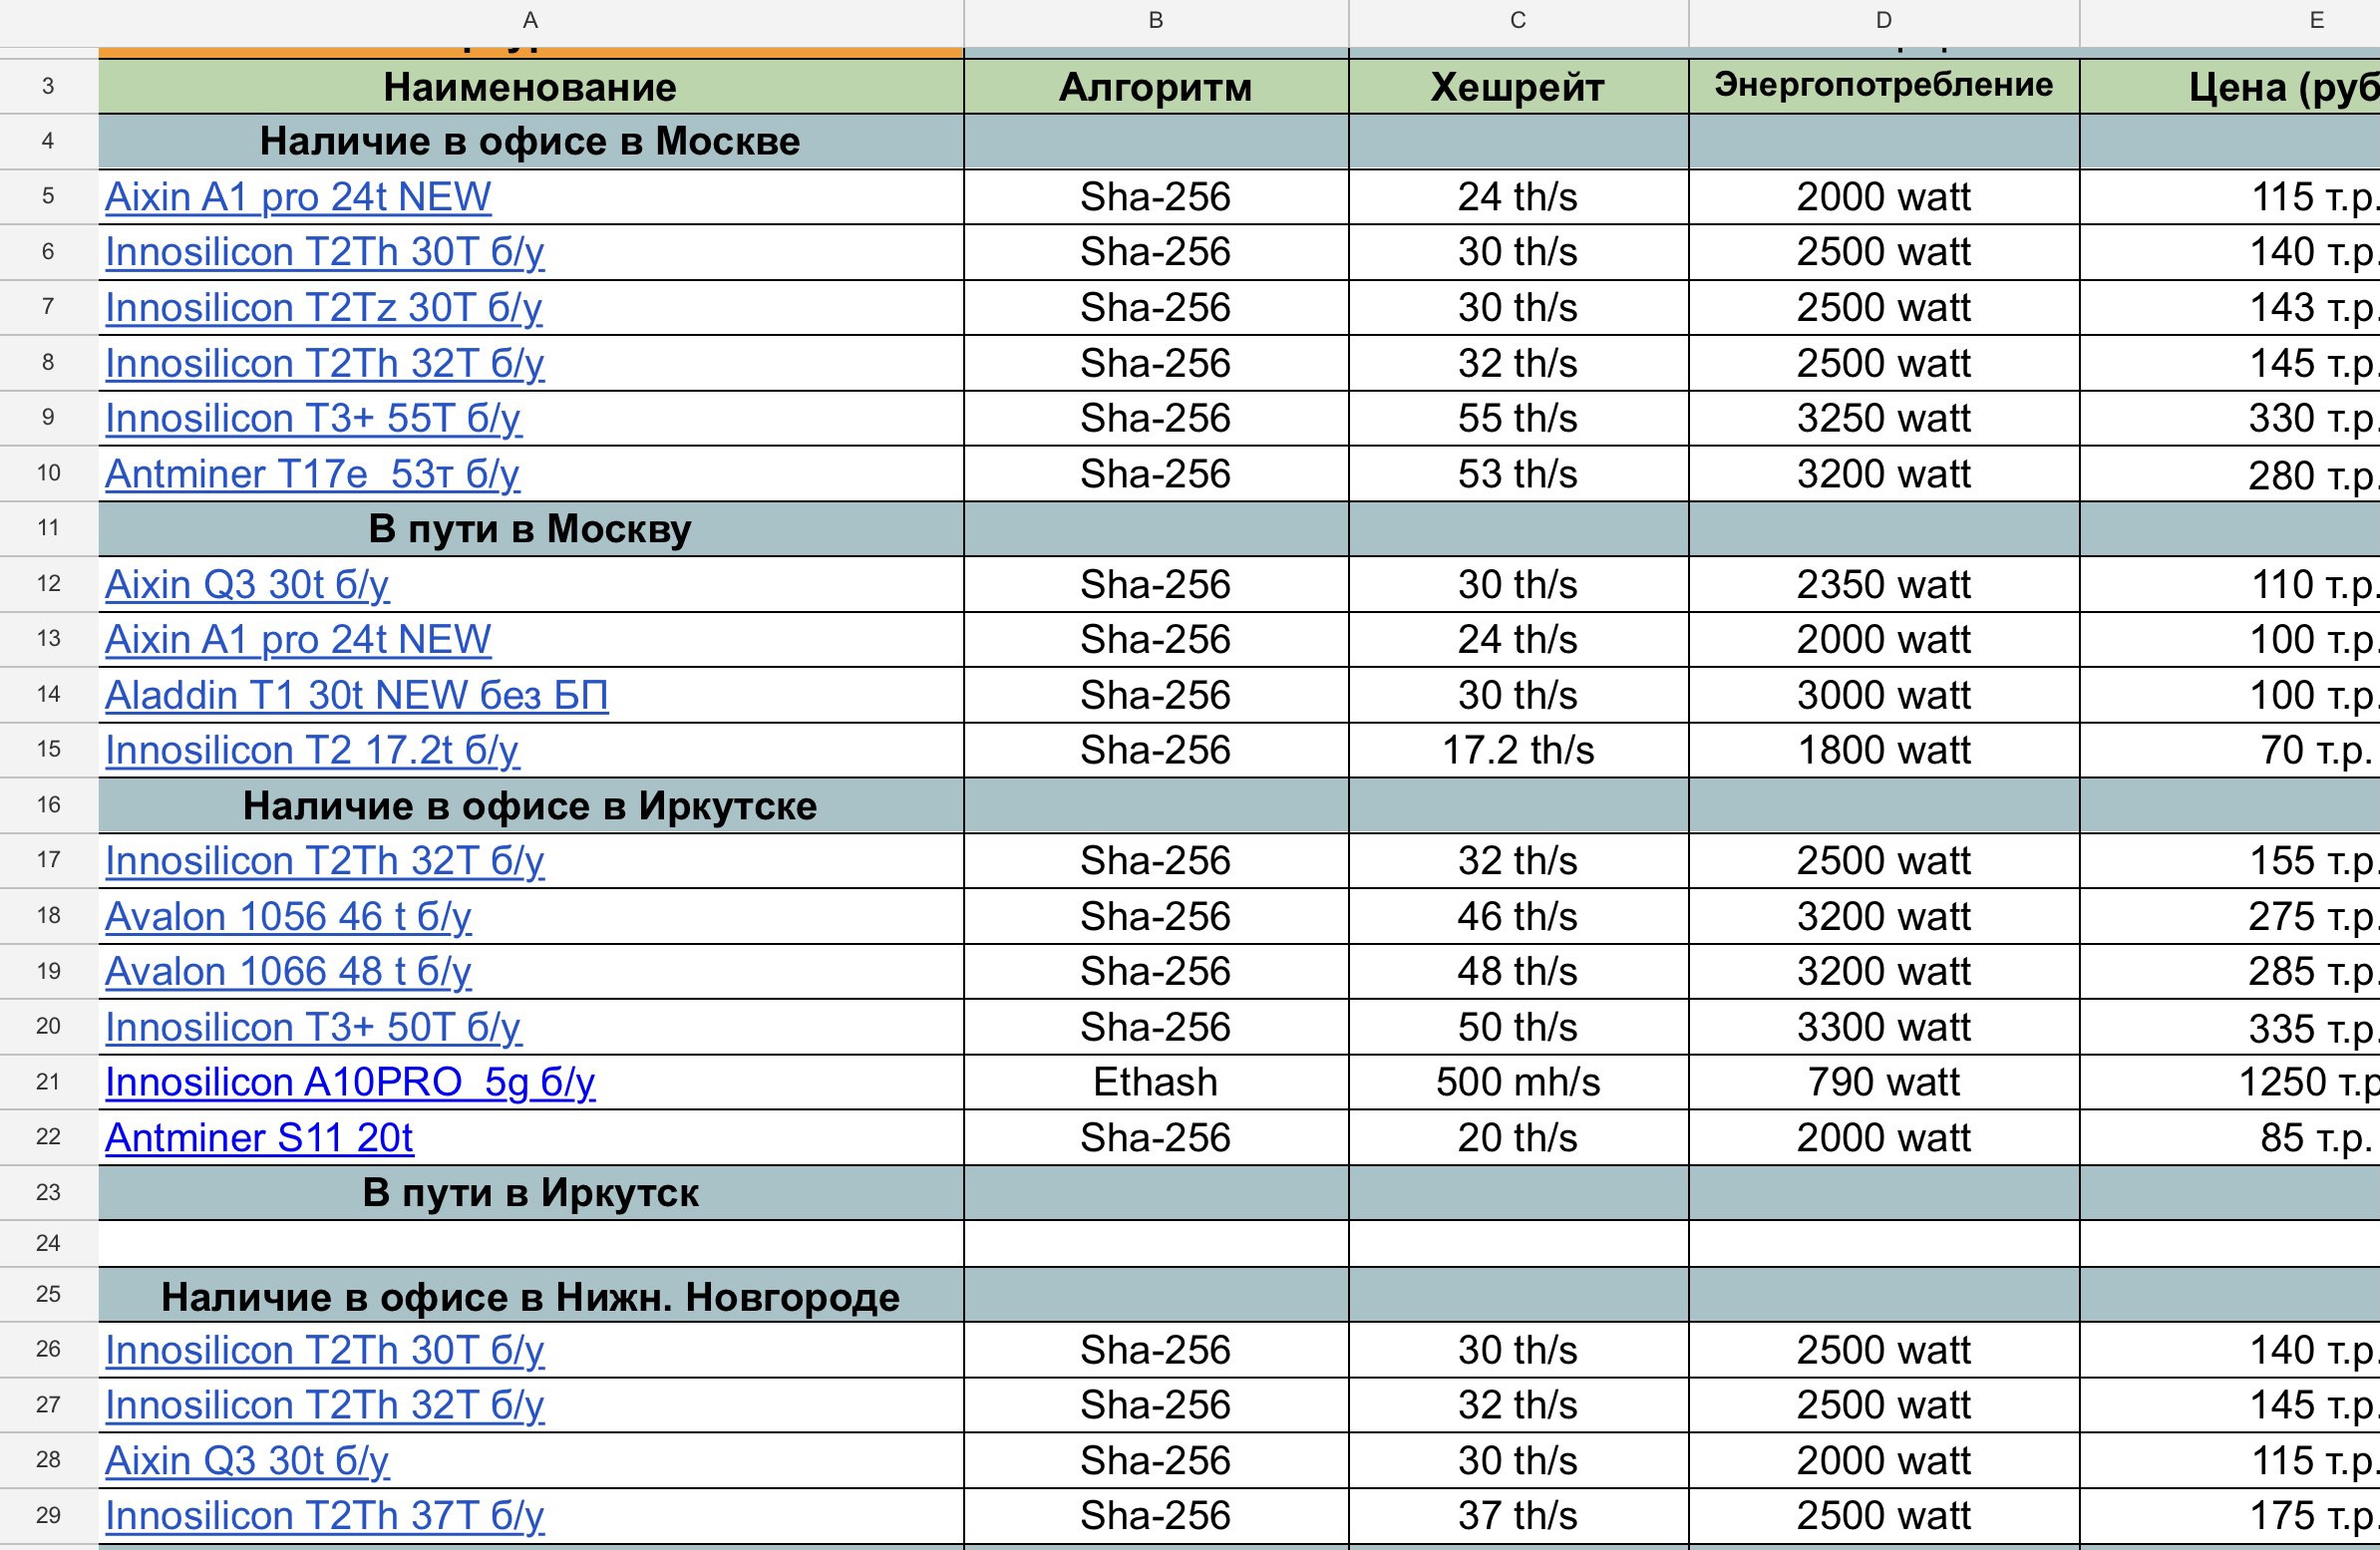Open the Innosilicon T2Th 37T б/у link
Viewport: 2380px width, 1550px height.
point(325,1516)
